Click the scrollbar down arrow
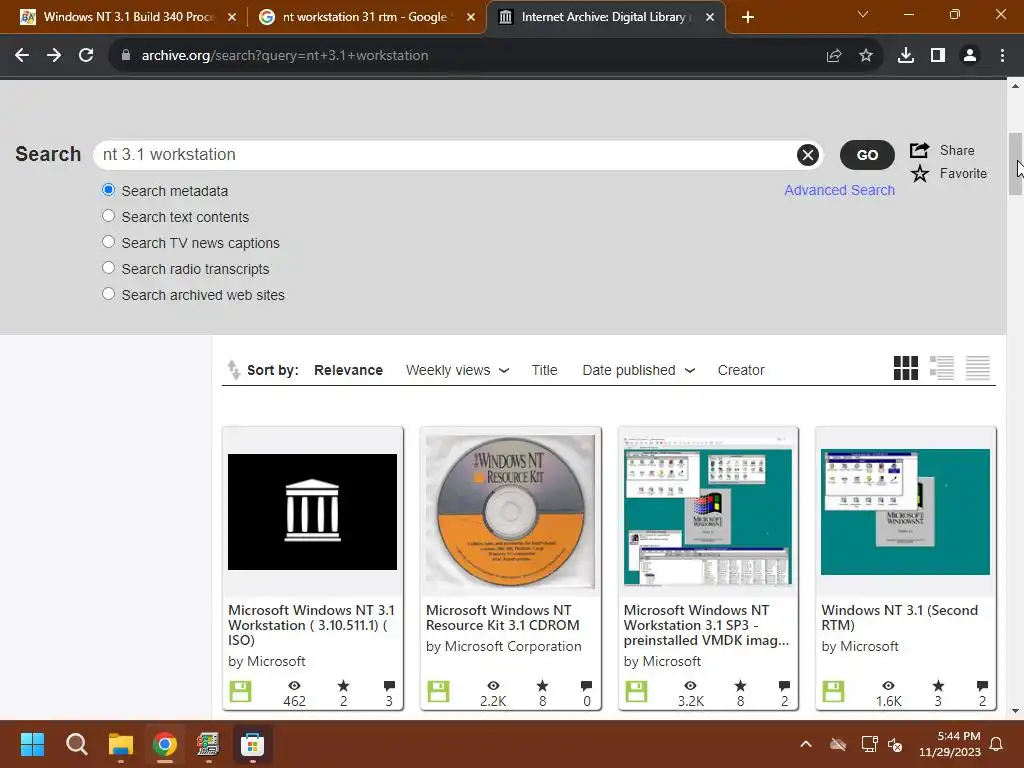Viewport: 1024px width, 768px height. [x=1015, y=711]
